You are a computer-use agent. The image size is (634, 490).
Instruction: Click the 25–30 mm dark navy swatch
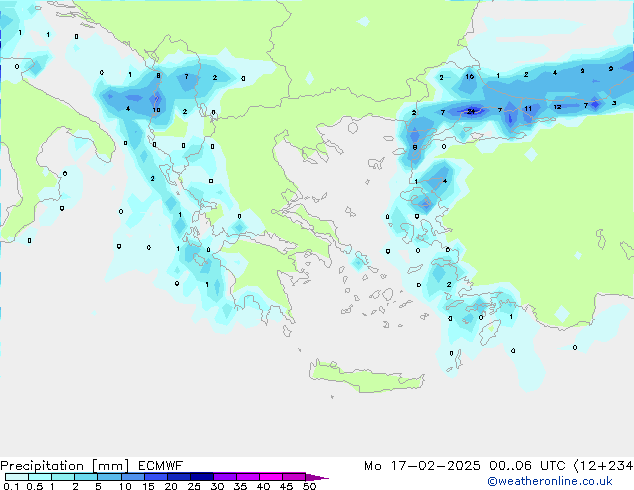(x=201, y=477)
